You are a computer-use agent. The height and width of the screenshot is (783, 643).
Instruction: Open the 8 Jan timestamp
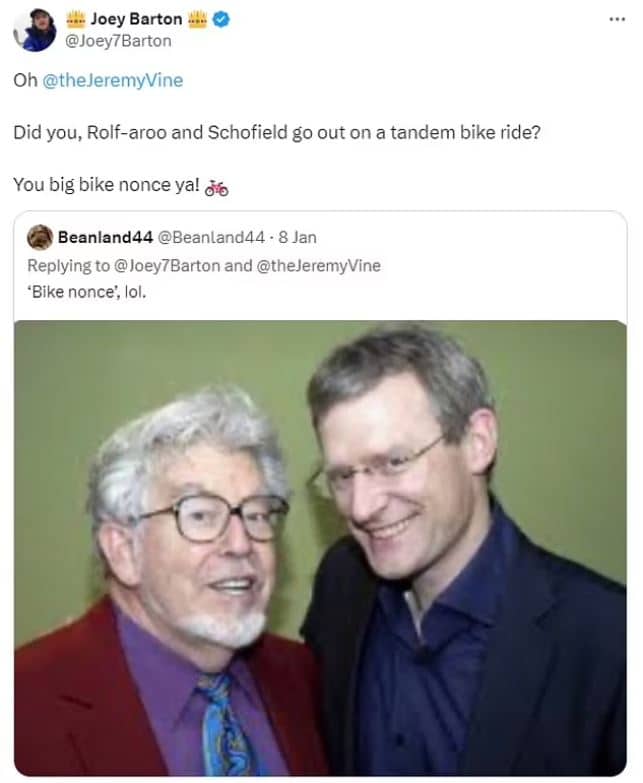tap(298, 237)
